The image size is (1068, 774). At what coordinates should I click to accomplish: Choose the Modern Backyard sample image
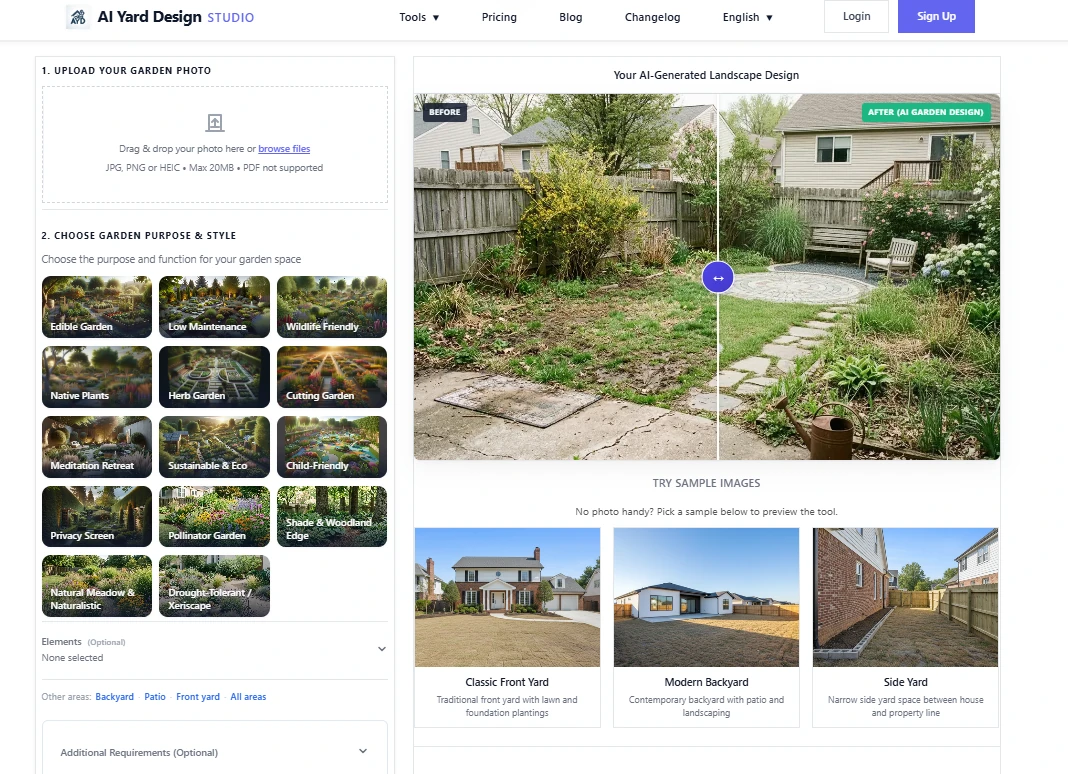pos(706,628)
